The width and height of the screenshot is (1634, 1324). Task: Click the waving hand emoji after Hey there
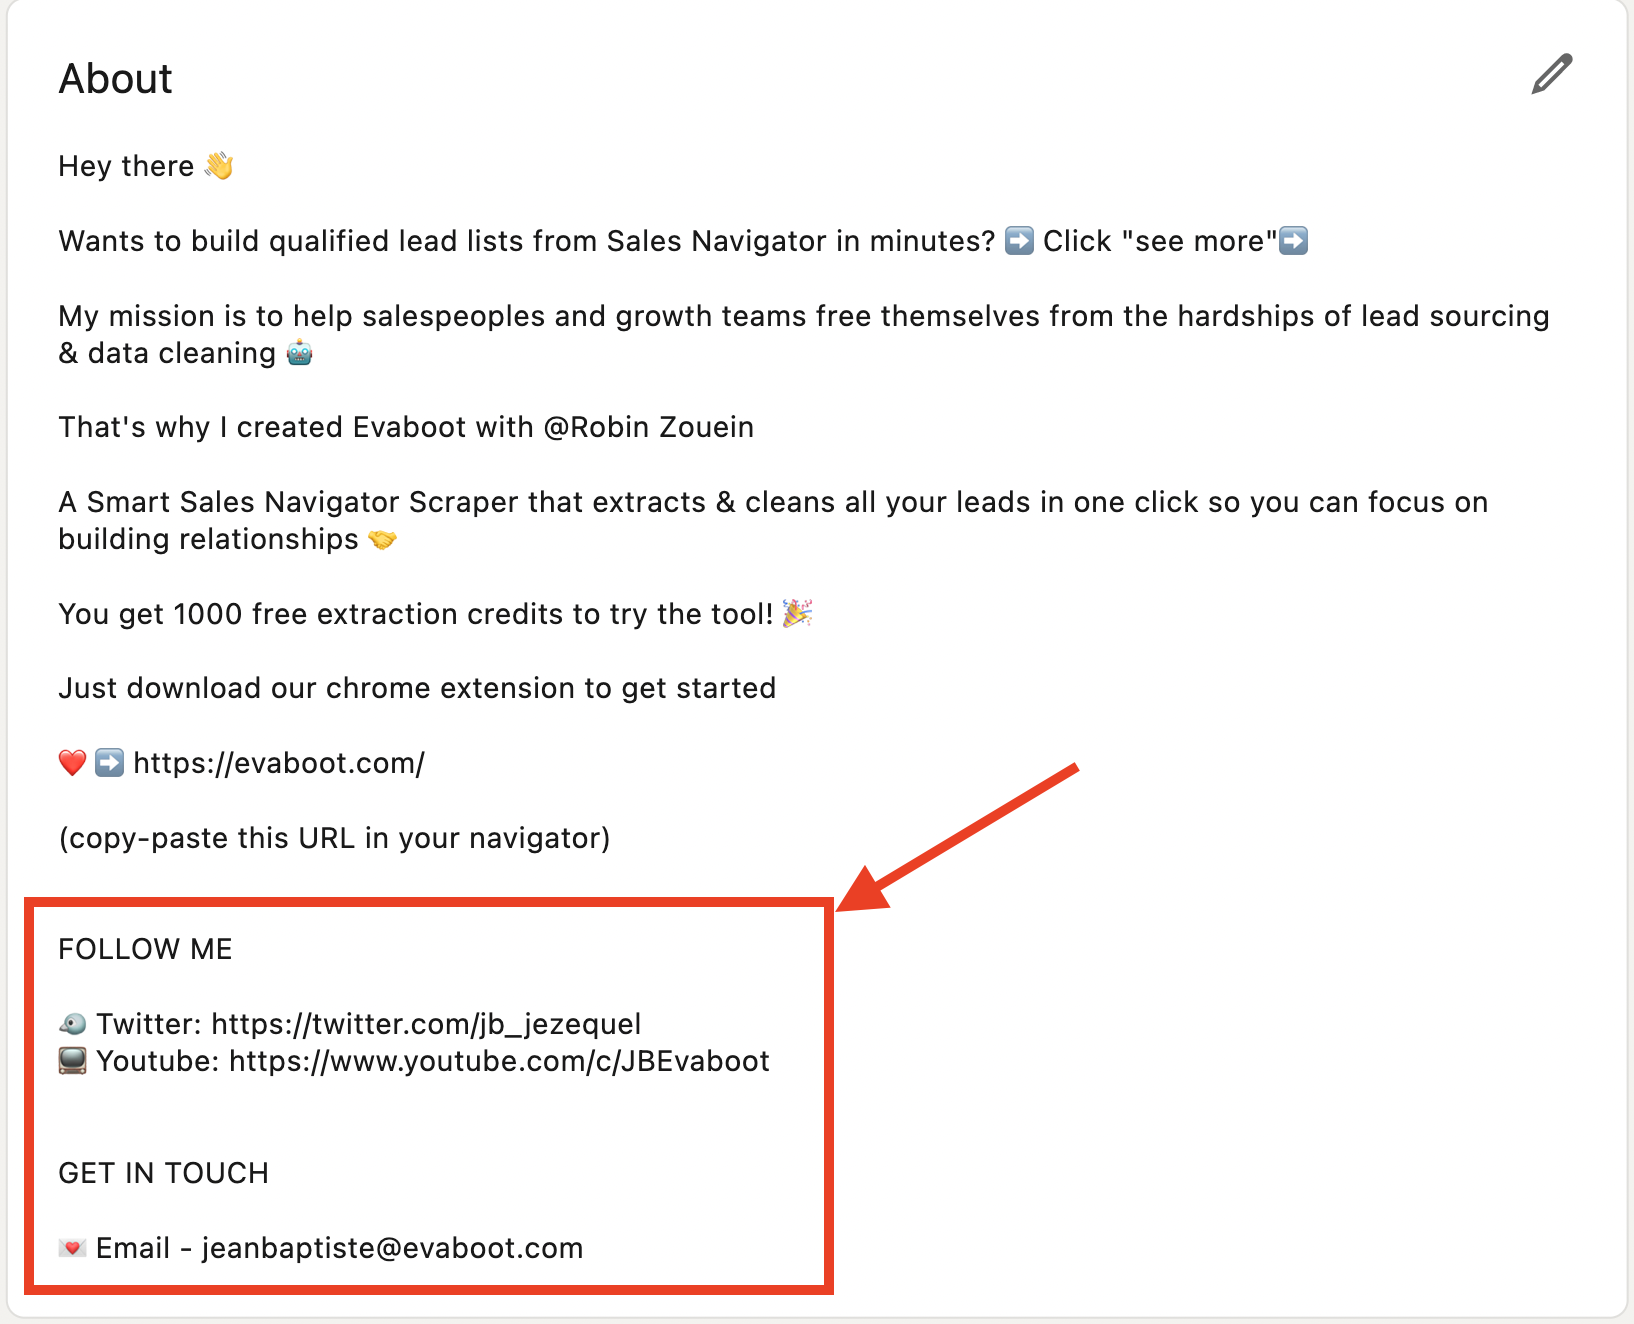click(x=219, y=165)
